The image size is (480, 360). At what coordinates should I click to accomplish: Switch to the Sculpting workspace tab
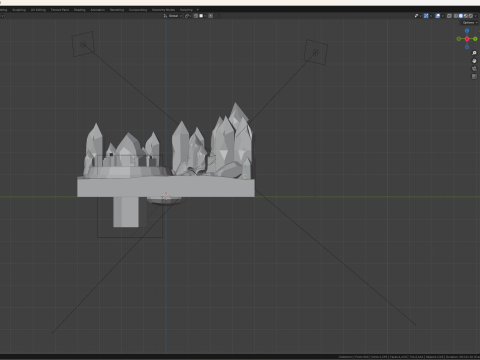(x=19, y=10)
